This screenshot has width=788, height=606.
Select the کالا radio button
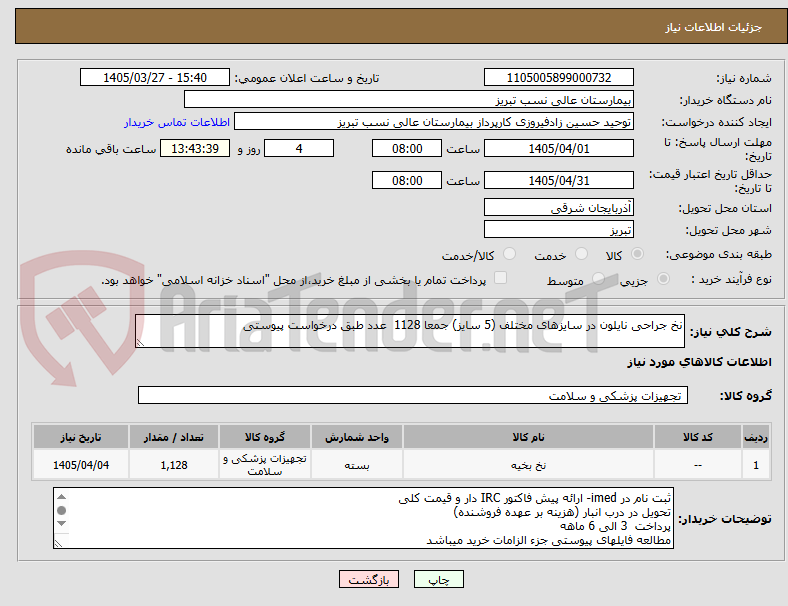pos(637,254)
